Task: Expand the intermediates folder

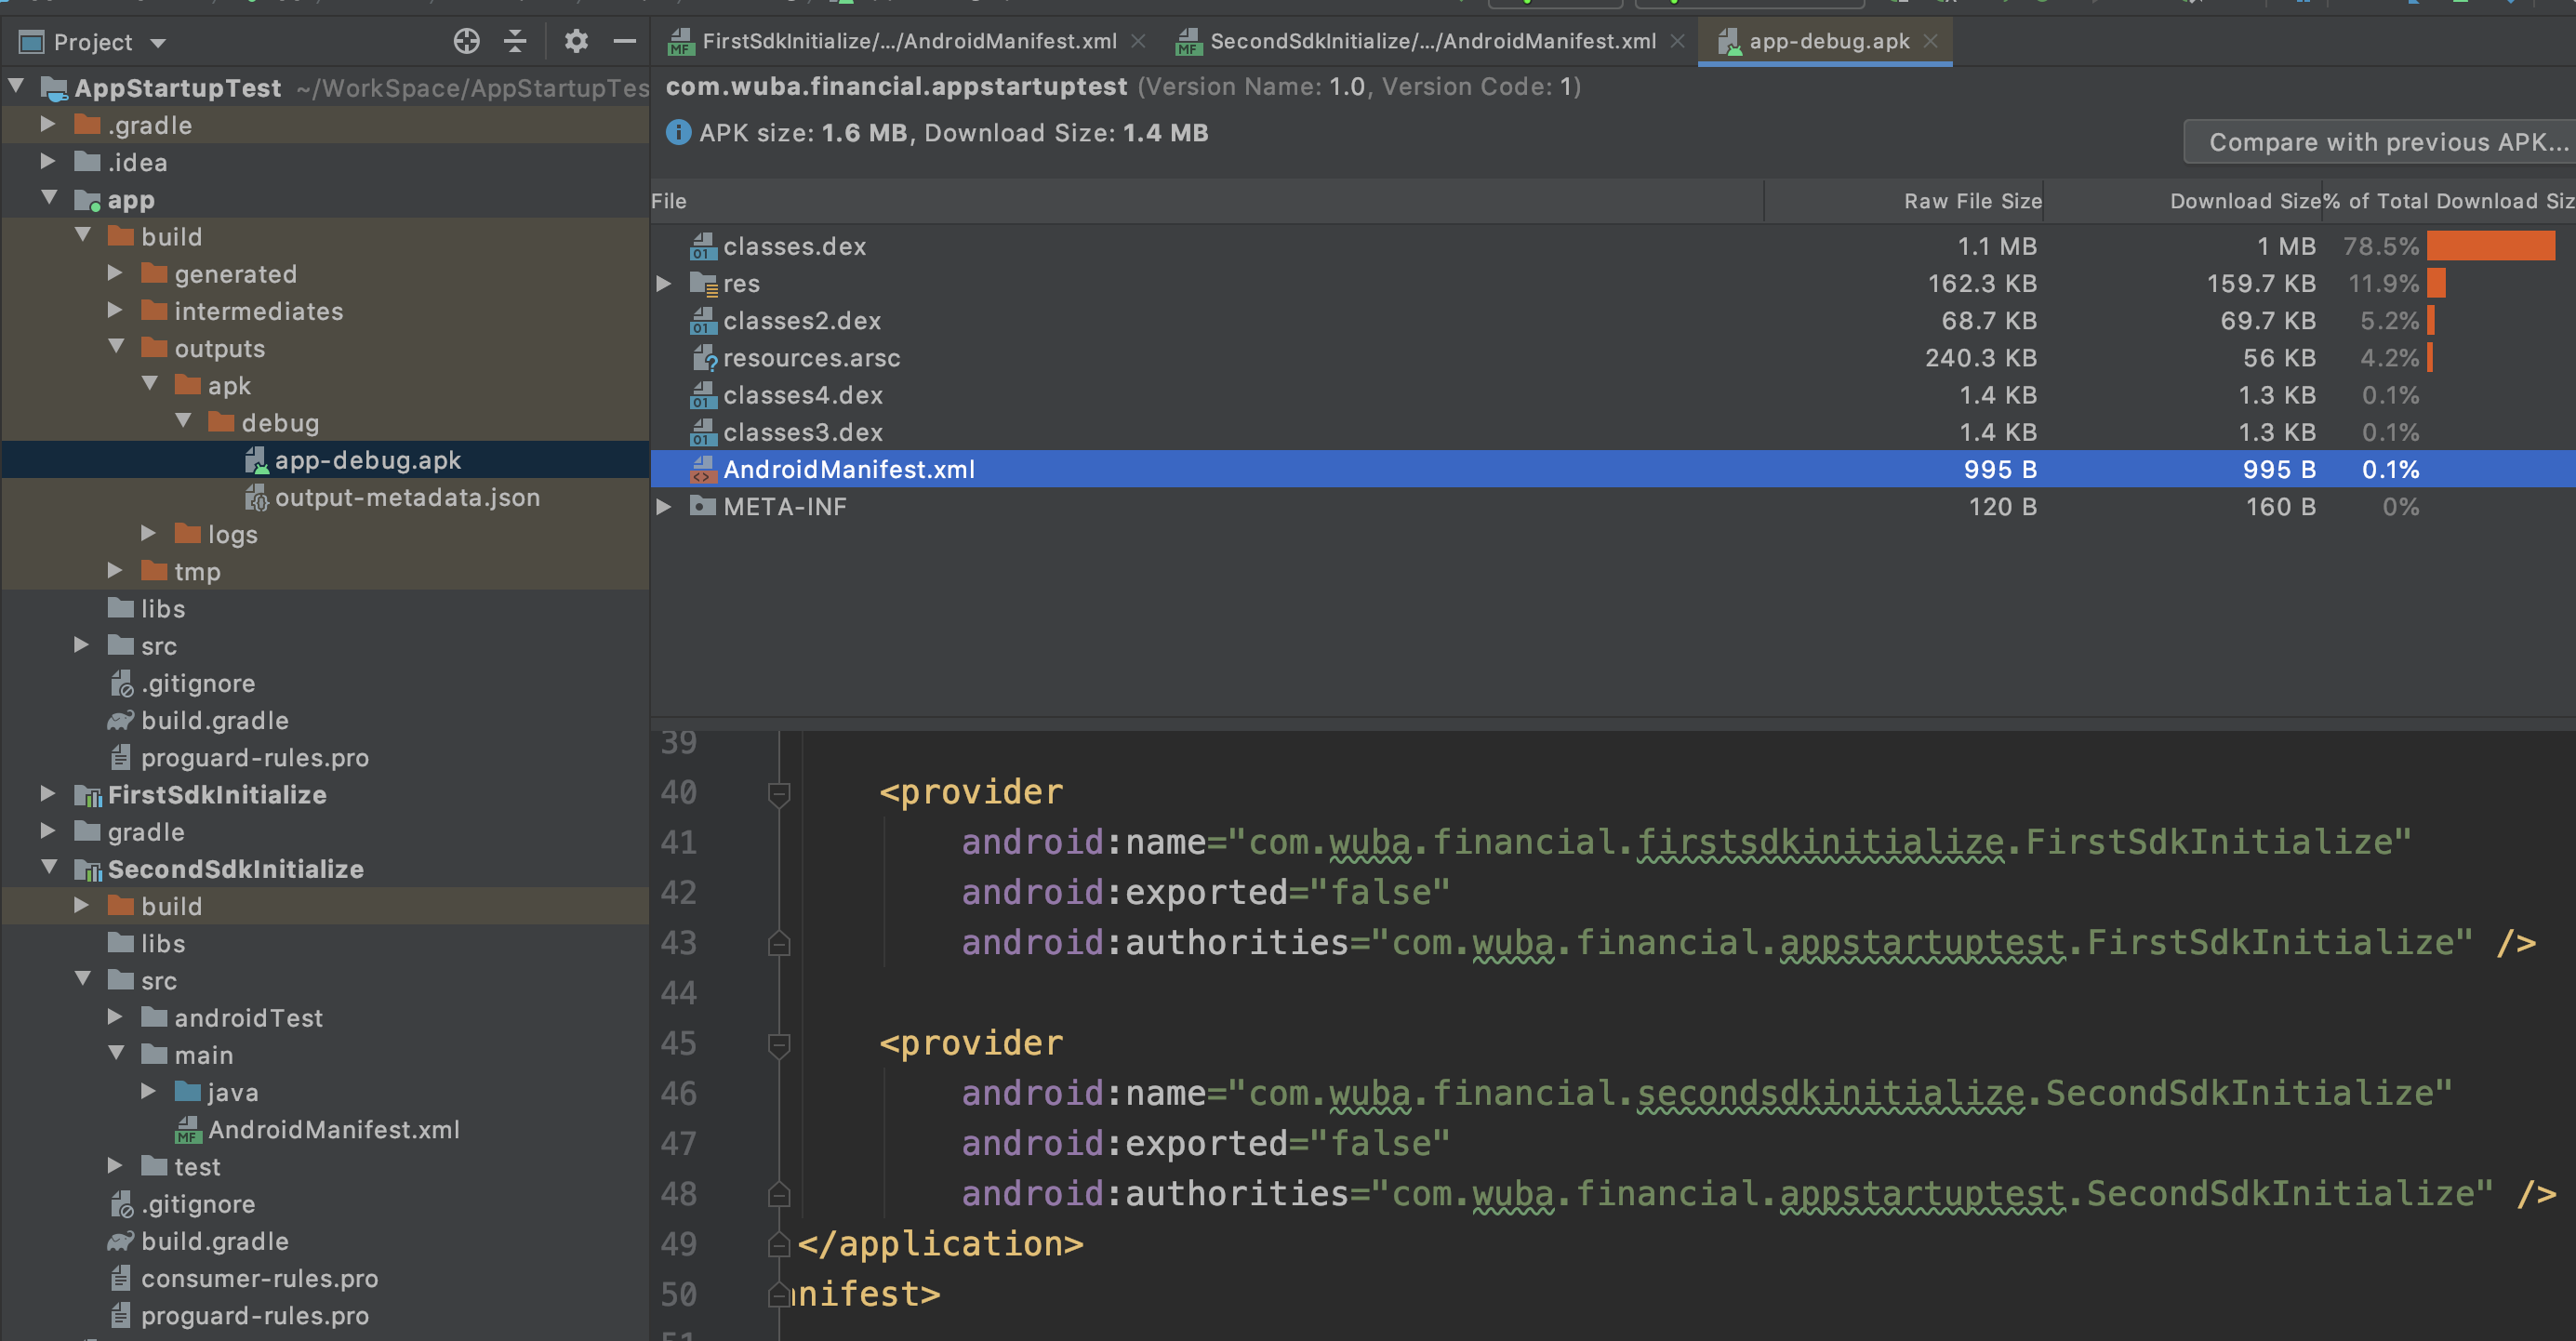Action: point(115,310)
